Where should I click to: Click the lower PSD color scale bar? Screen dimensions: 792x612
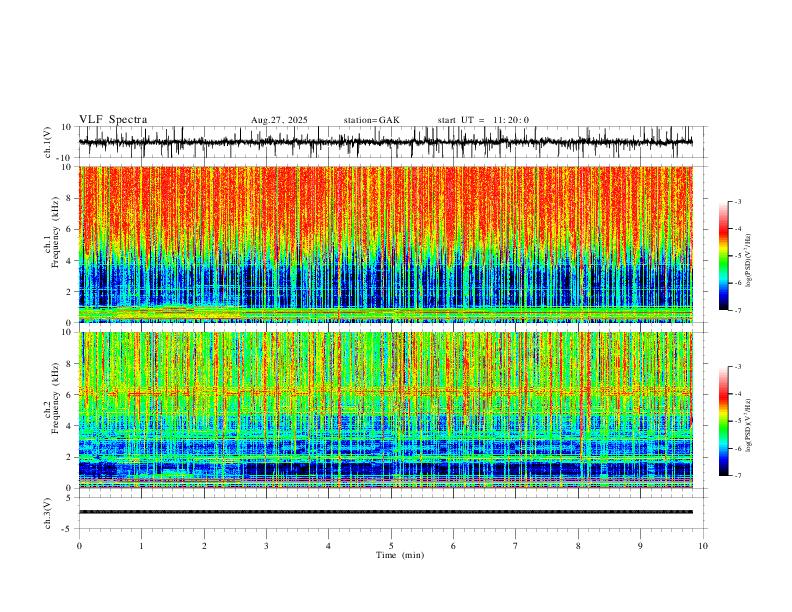[723, 421]
